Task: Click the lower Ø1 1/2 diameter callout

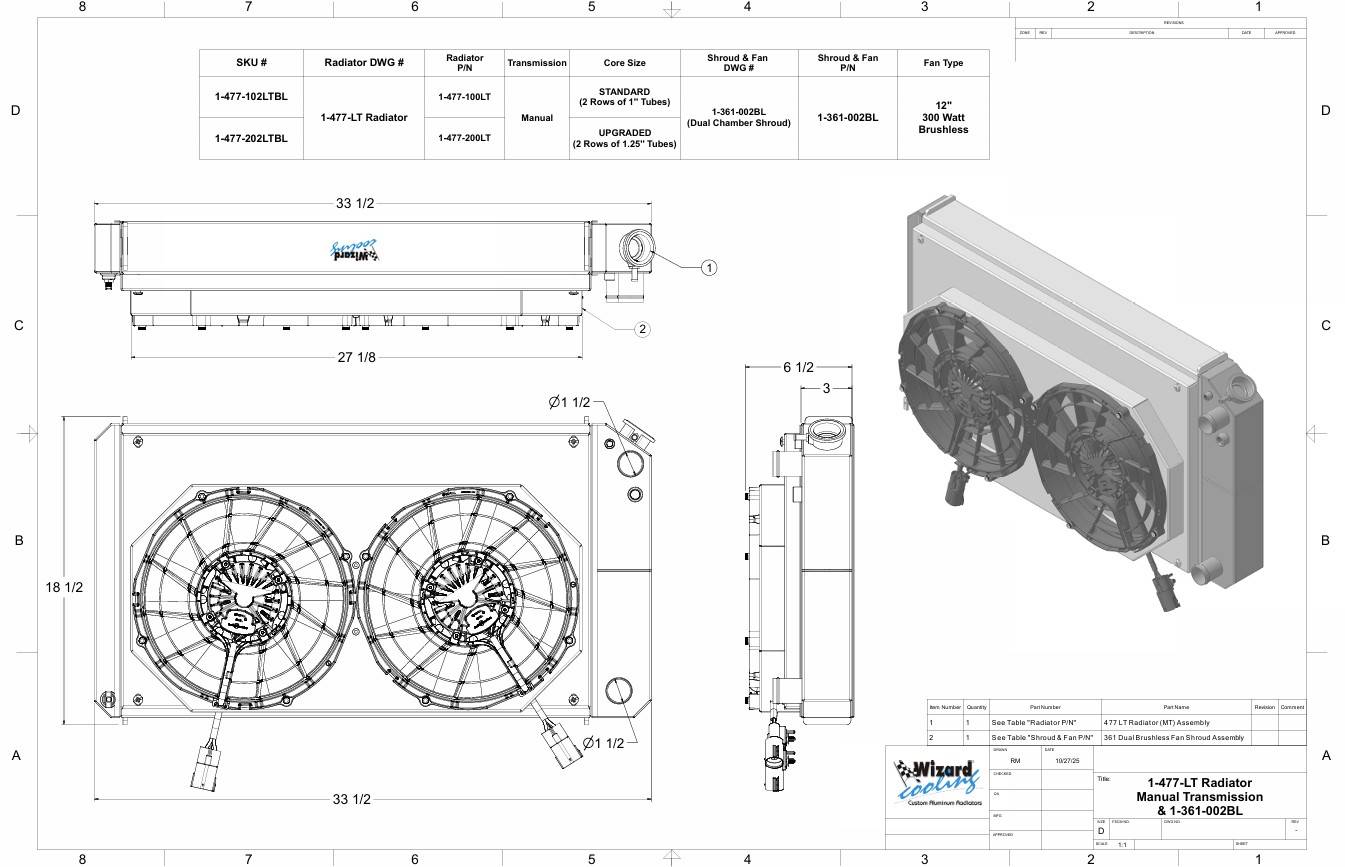Action: [603, 743]
